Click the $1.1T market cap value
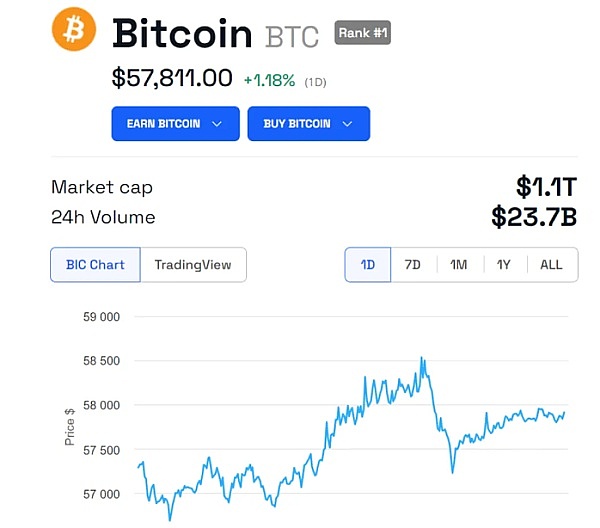Screen dimensions: 600x528 pos(546,187)
